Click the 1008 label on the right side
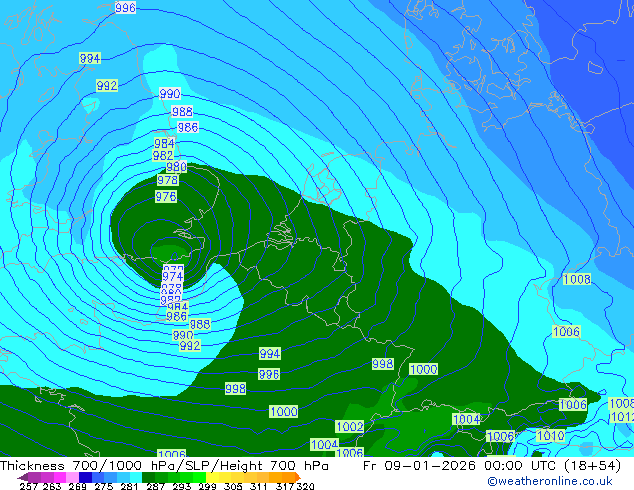Viewport: 634px width, 490px height. tap(577, 279)
